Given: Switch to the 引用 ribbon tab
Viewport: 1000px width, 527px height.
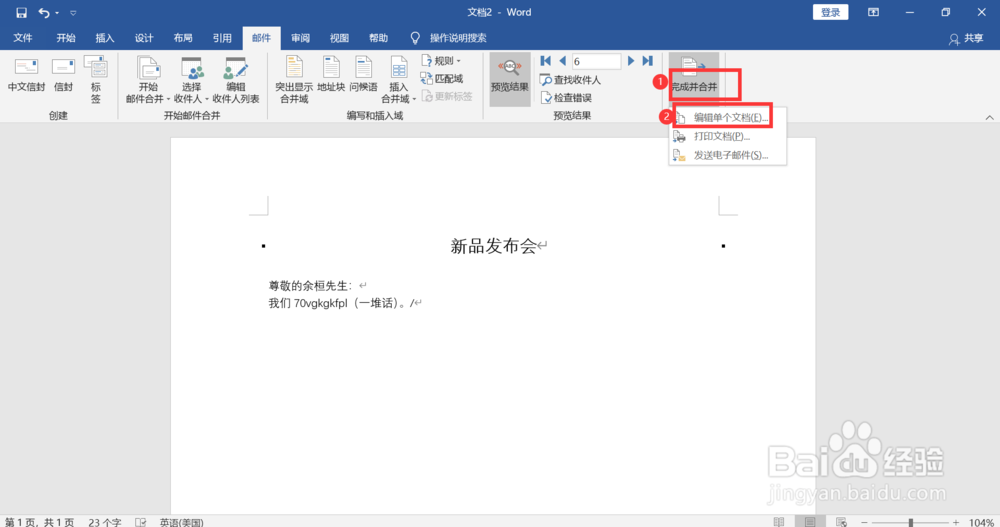Looking at the screenshot, I should [222, 38].
